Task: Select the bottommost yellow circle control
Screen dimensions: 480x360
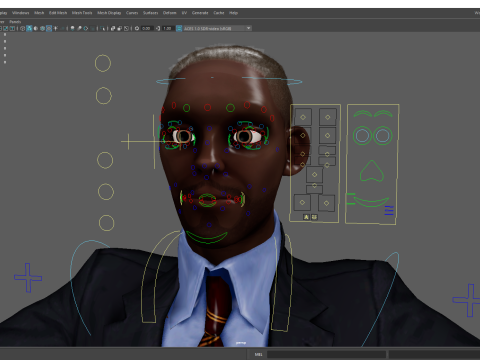Action: coord(106,223)
